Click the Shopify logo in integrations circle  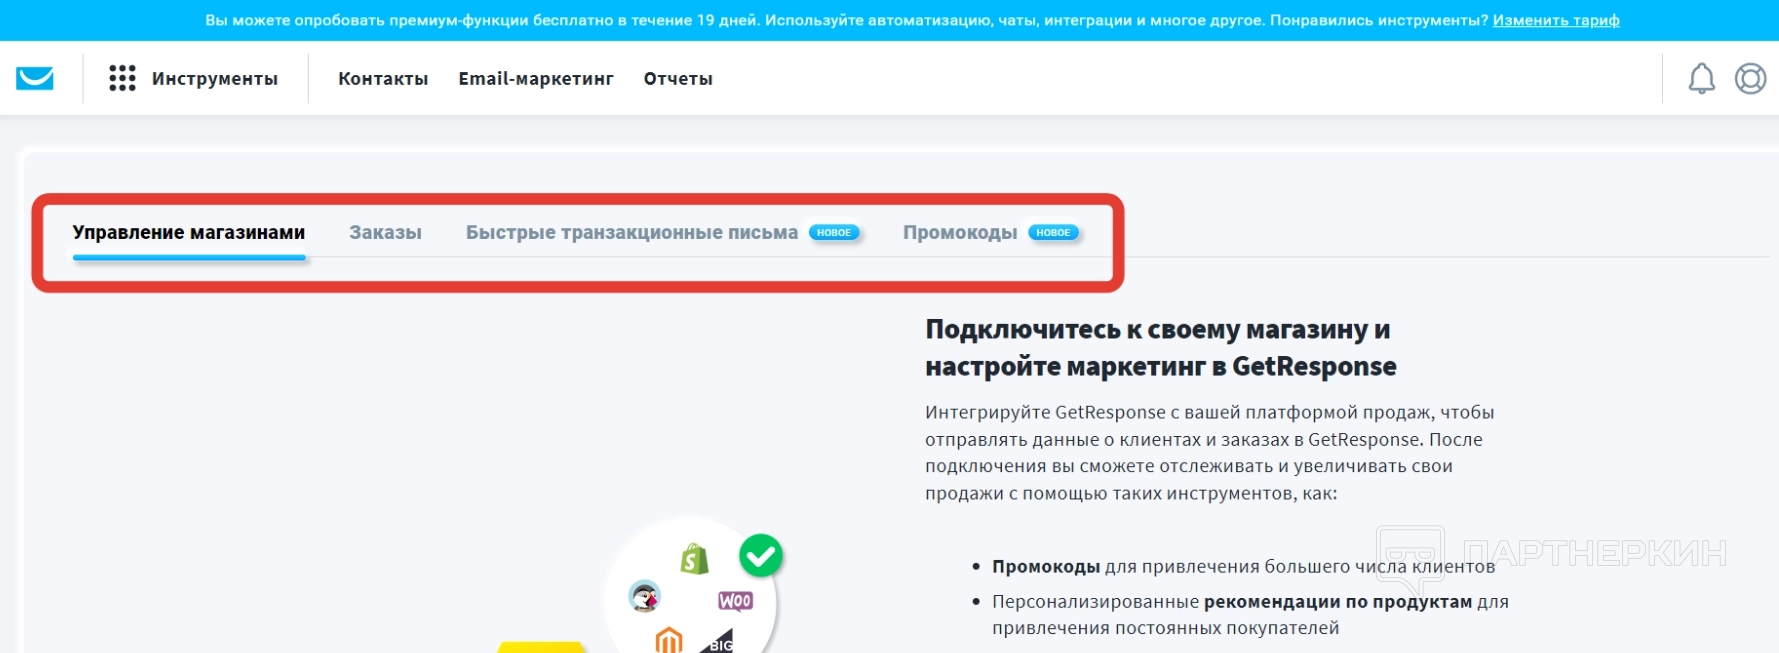(x=694, y=559)
